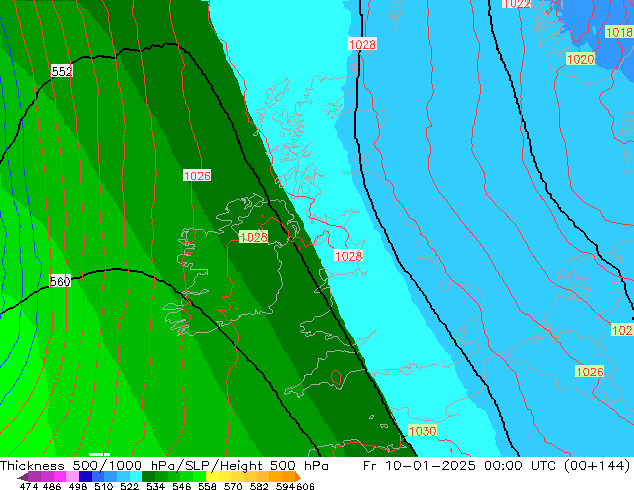Click the purple arrow at the legend's left end
634x490 pixels.
coord(22,477)
